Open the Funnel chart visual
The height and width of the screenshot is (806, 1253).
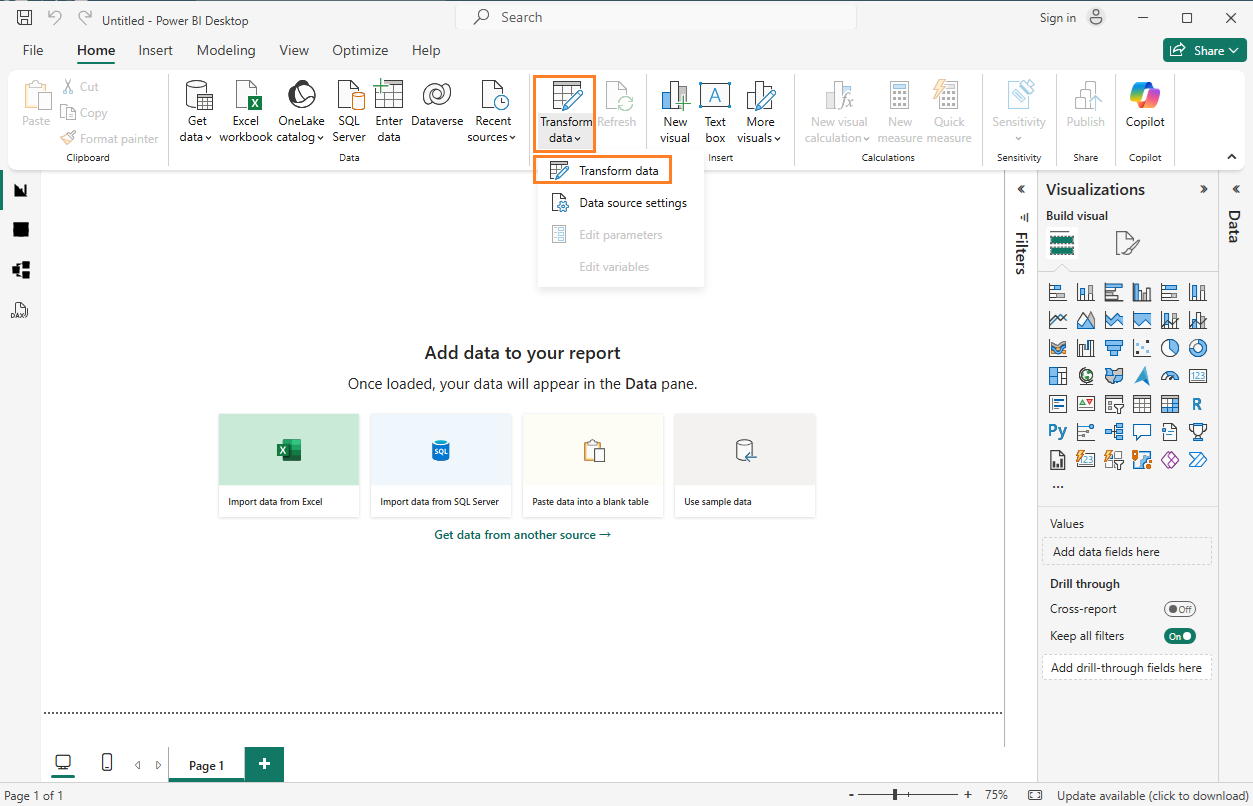coord(1113,347)
